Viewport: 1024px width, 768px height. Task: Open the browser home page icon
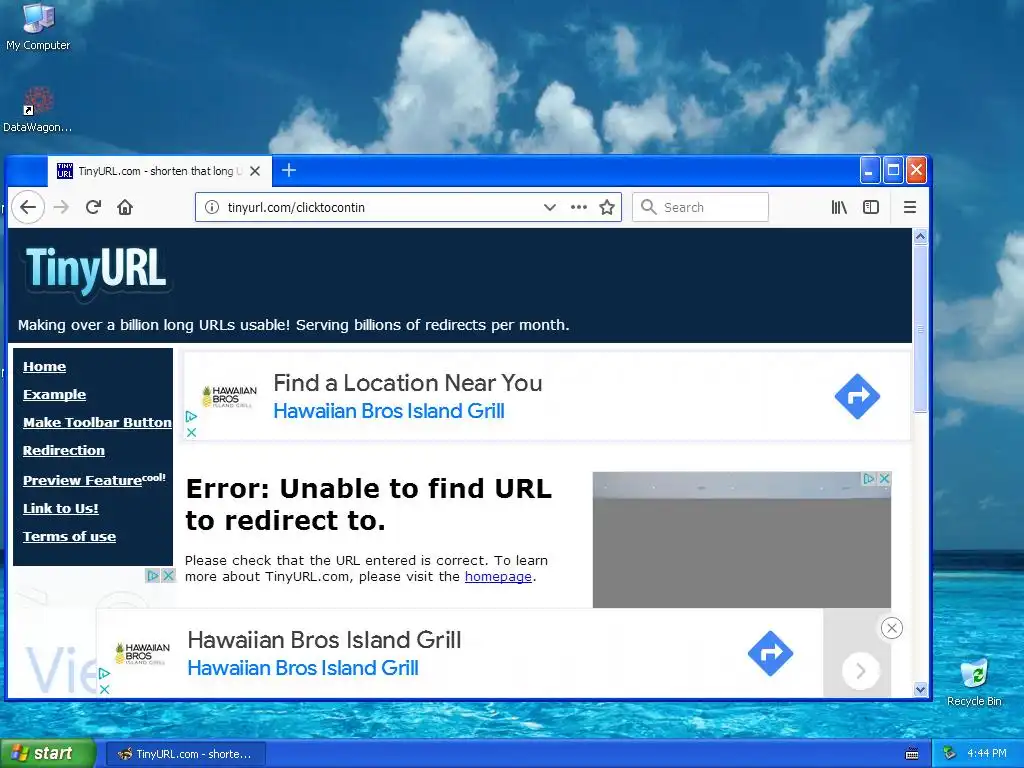pyautogui.click(x=125, y=207)
